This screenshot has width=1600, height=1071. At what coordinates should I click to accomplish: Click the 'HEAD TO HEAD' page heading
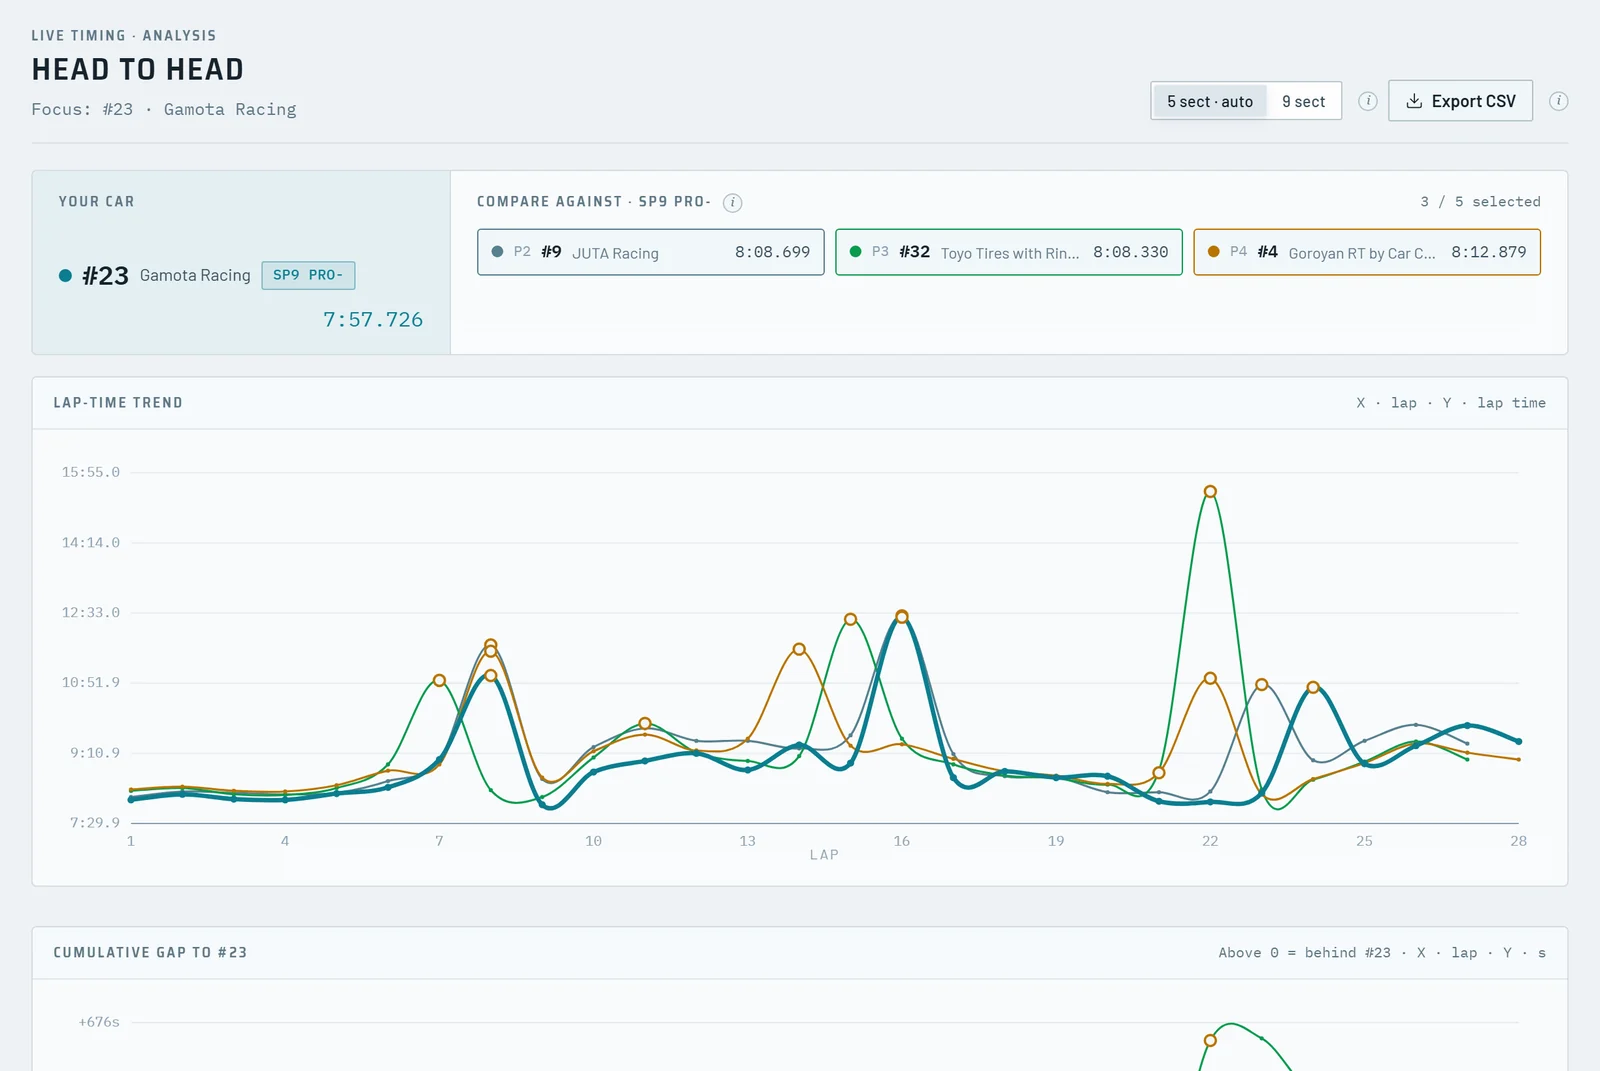[138, 69]
